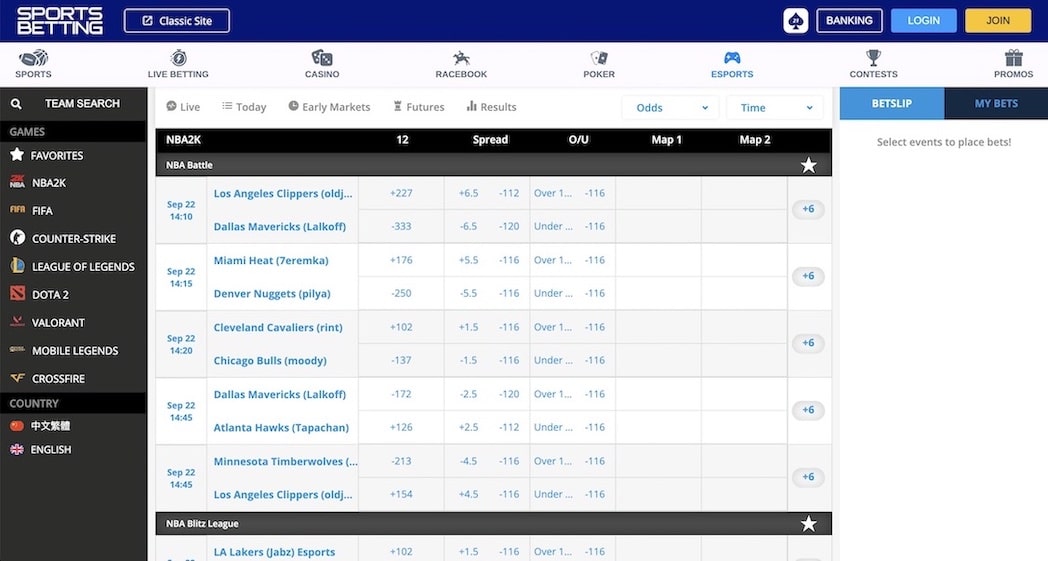Switch language to Chinese flag
The width and height of the screenshot is (1048, 561).
(x=17, y=426)
